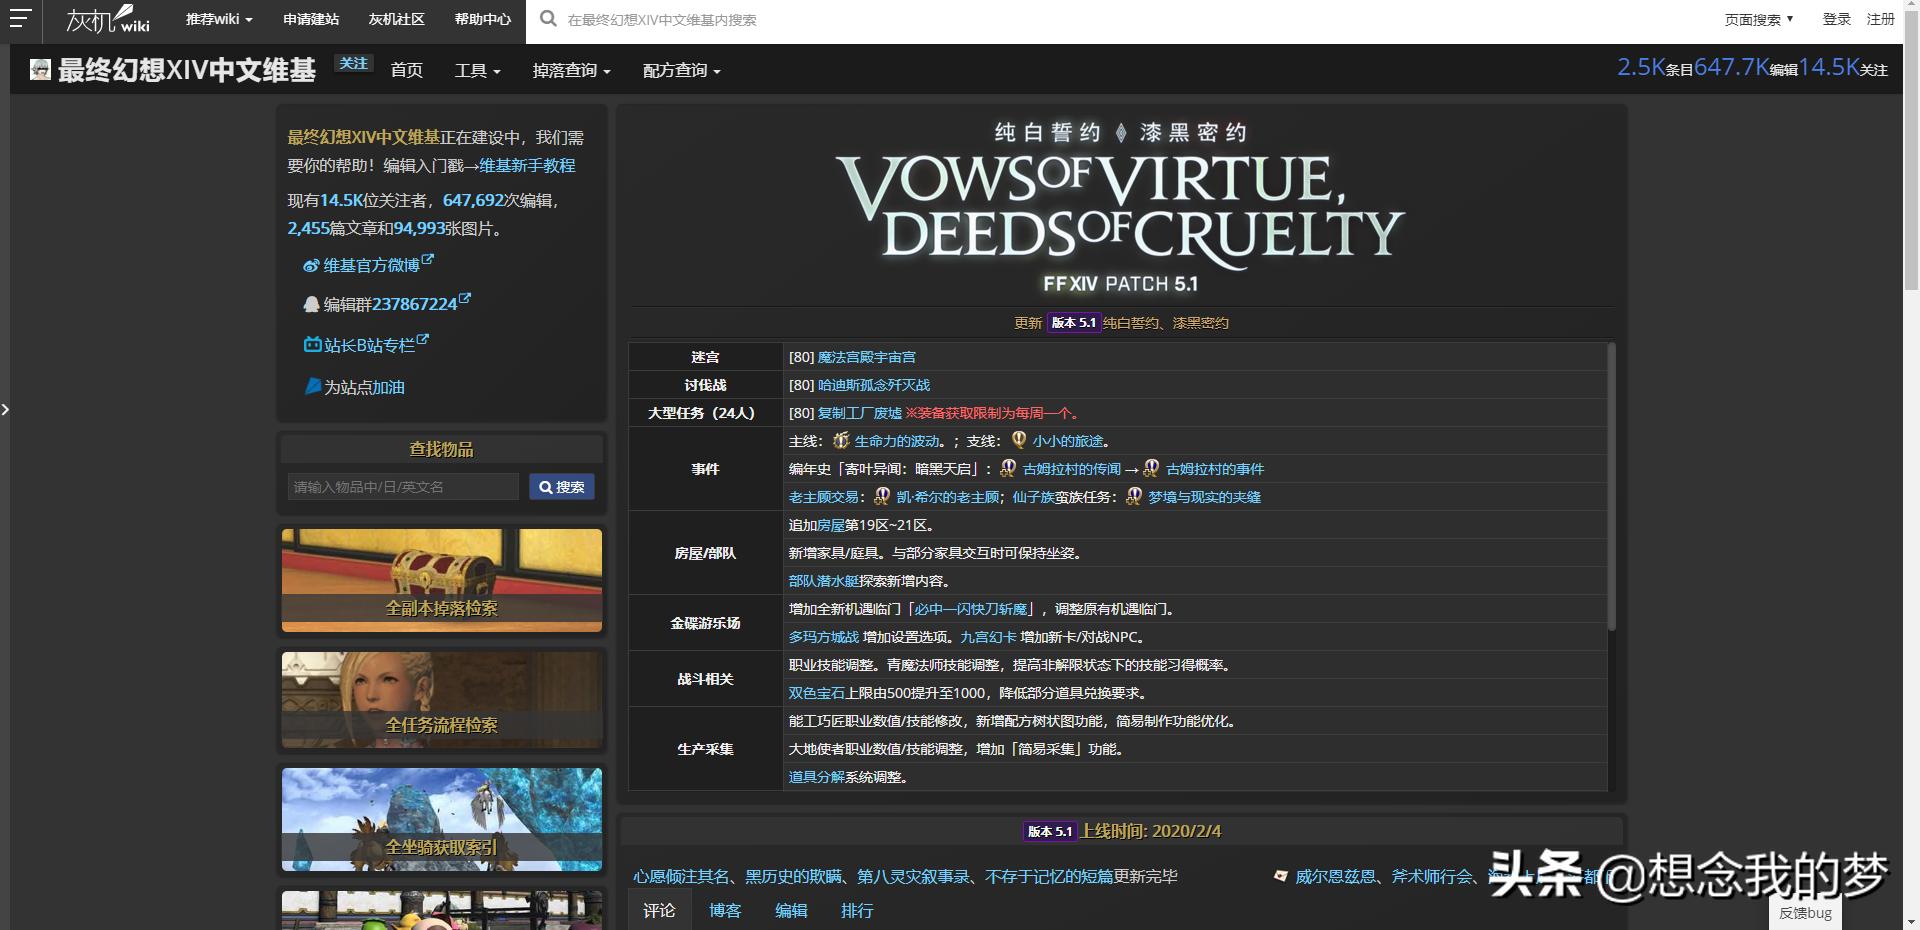1920x930 pixels.
Task: Open the 必中一闪快刀斩魔 link
Action: coord(971,609)
